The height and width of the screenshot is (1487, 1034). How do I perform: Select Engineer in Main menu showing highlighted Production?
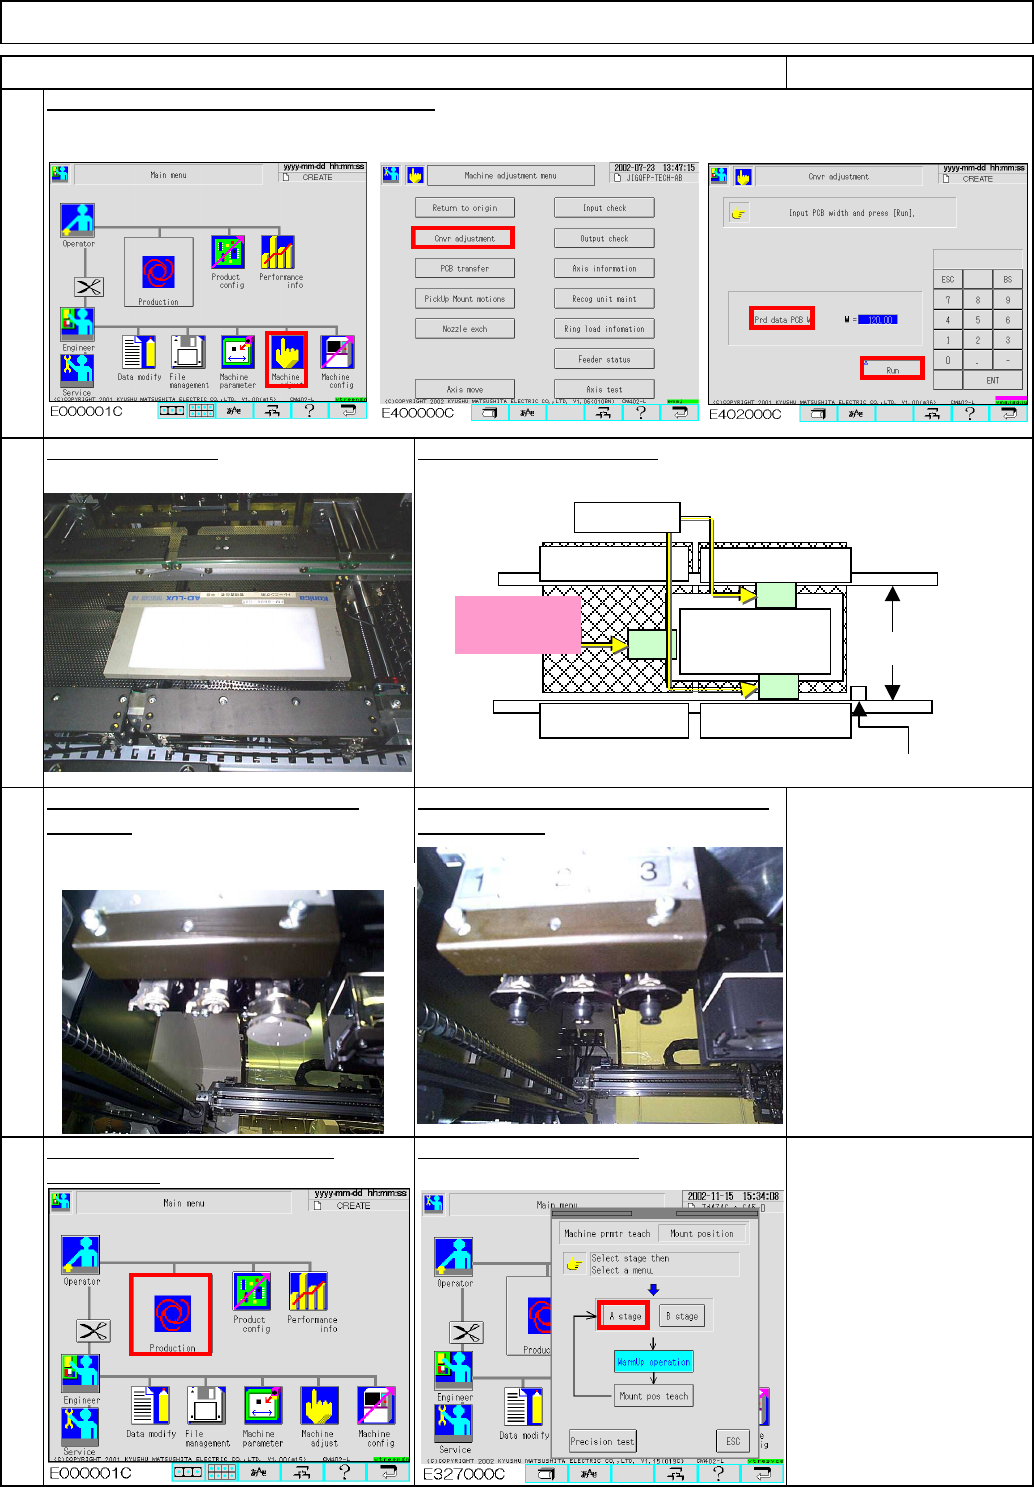click(81, 1379)
